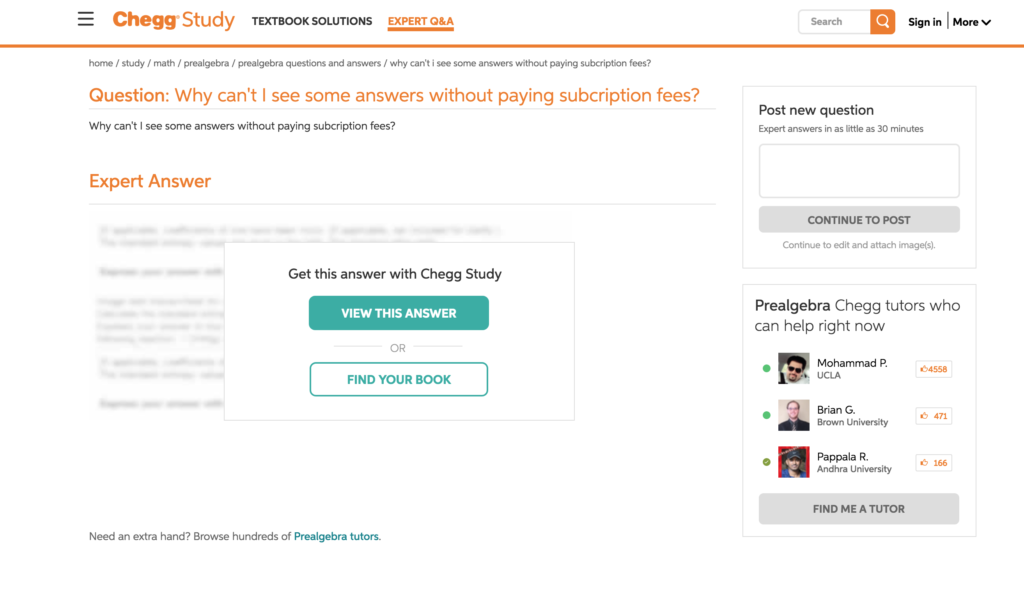1024x590 pixels.
Task: Click Pappala R.'s 166 thumbs-up badge
Action: point(933,463)
